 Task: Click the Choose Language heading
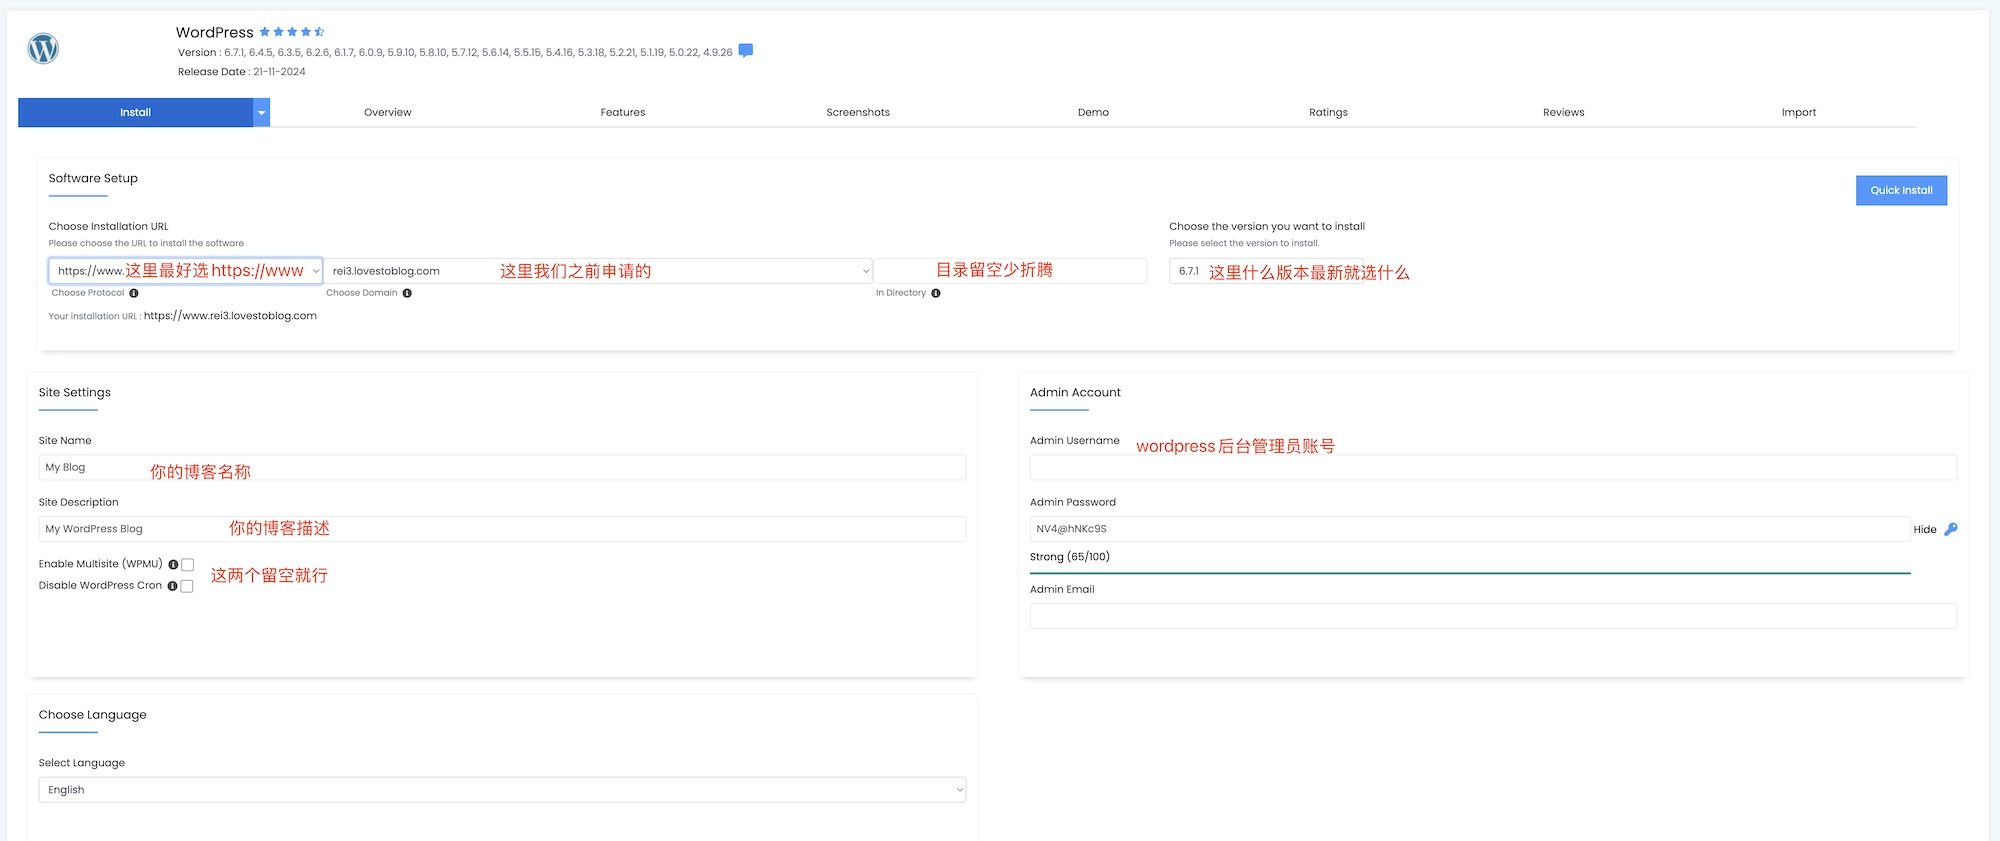pyautogui.click(x=92, y=715)
